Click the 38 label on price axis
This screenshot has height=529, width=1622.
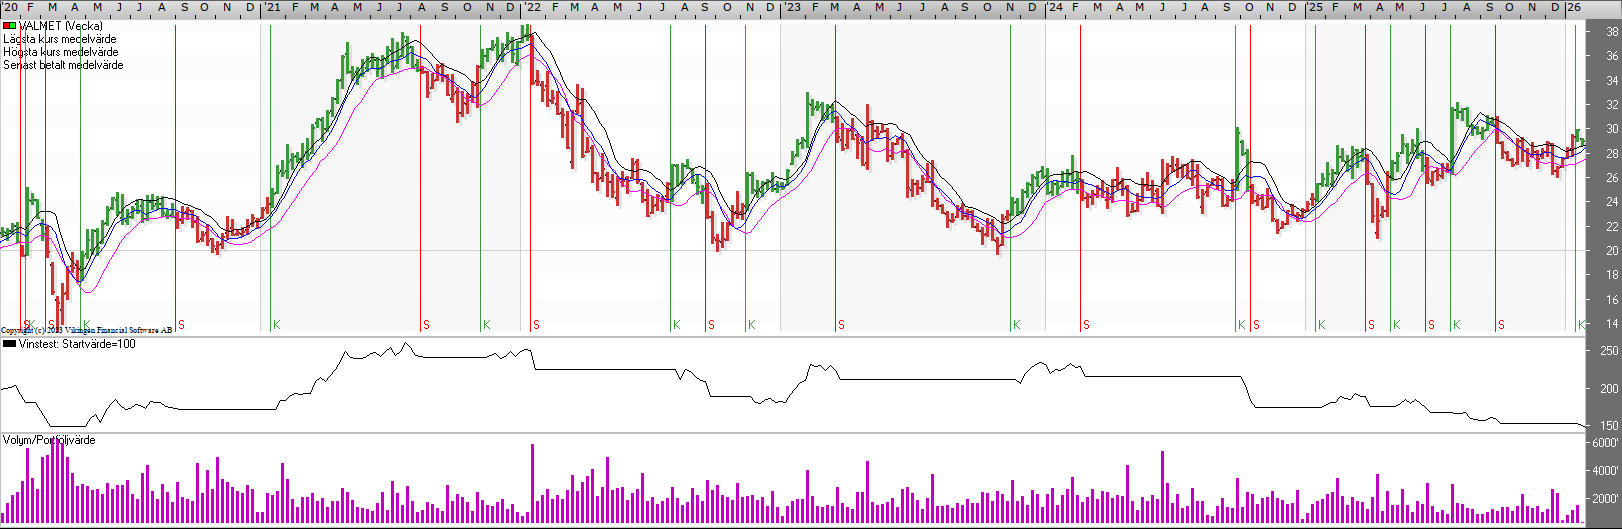[1612, 32]
